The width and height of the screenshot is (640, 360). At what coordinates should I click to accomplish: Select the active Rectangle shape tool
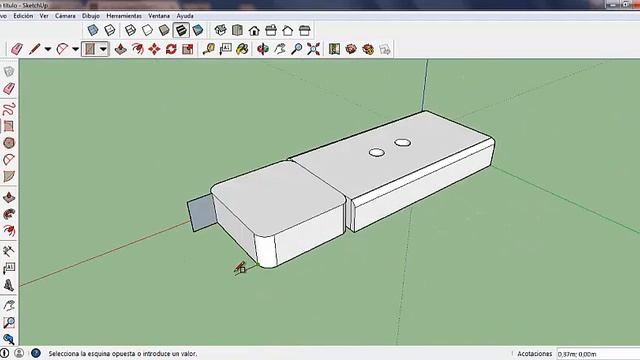pyautogui.click(x=90, y=49)
